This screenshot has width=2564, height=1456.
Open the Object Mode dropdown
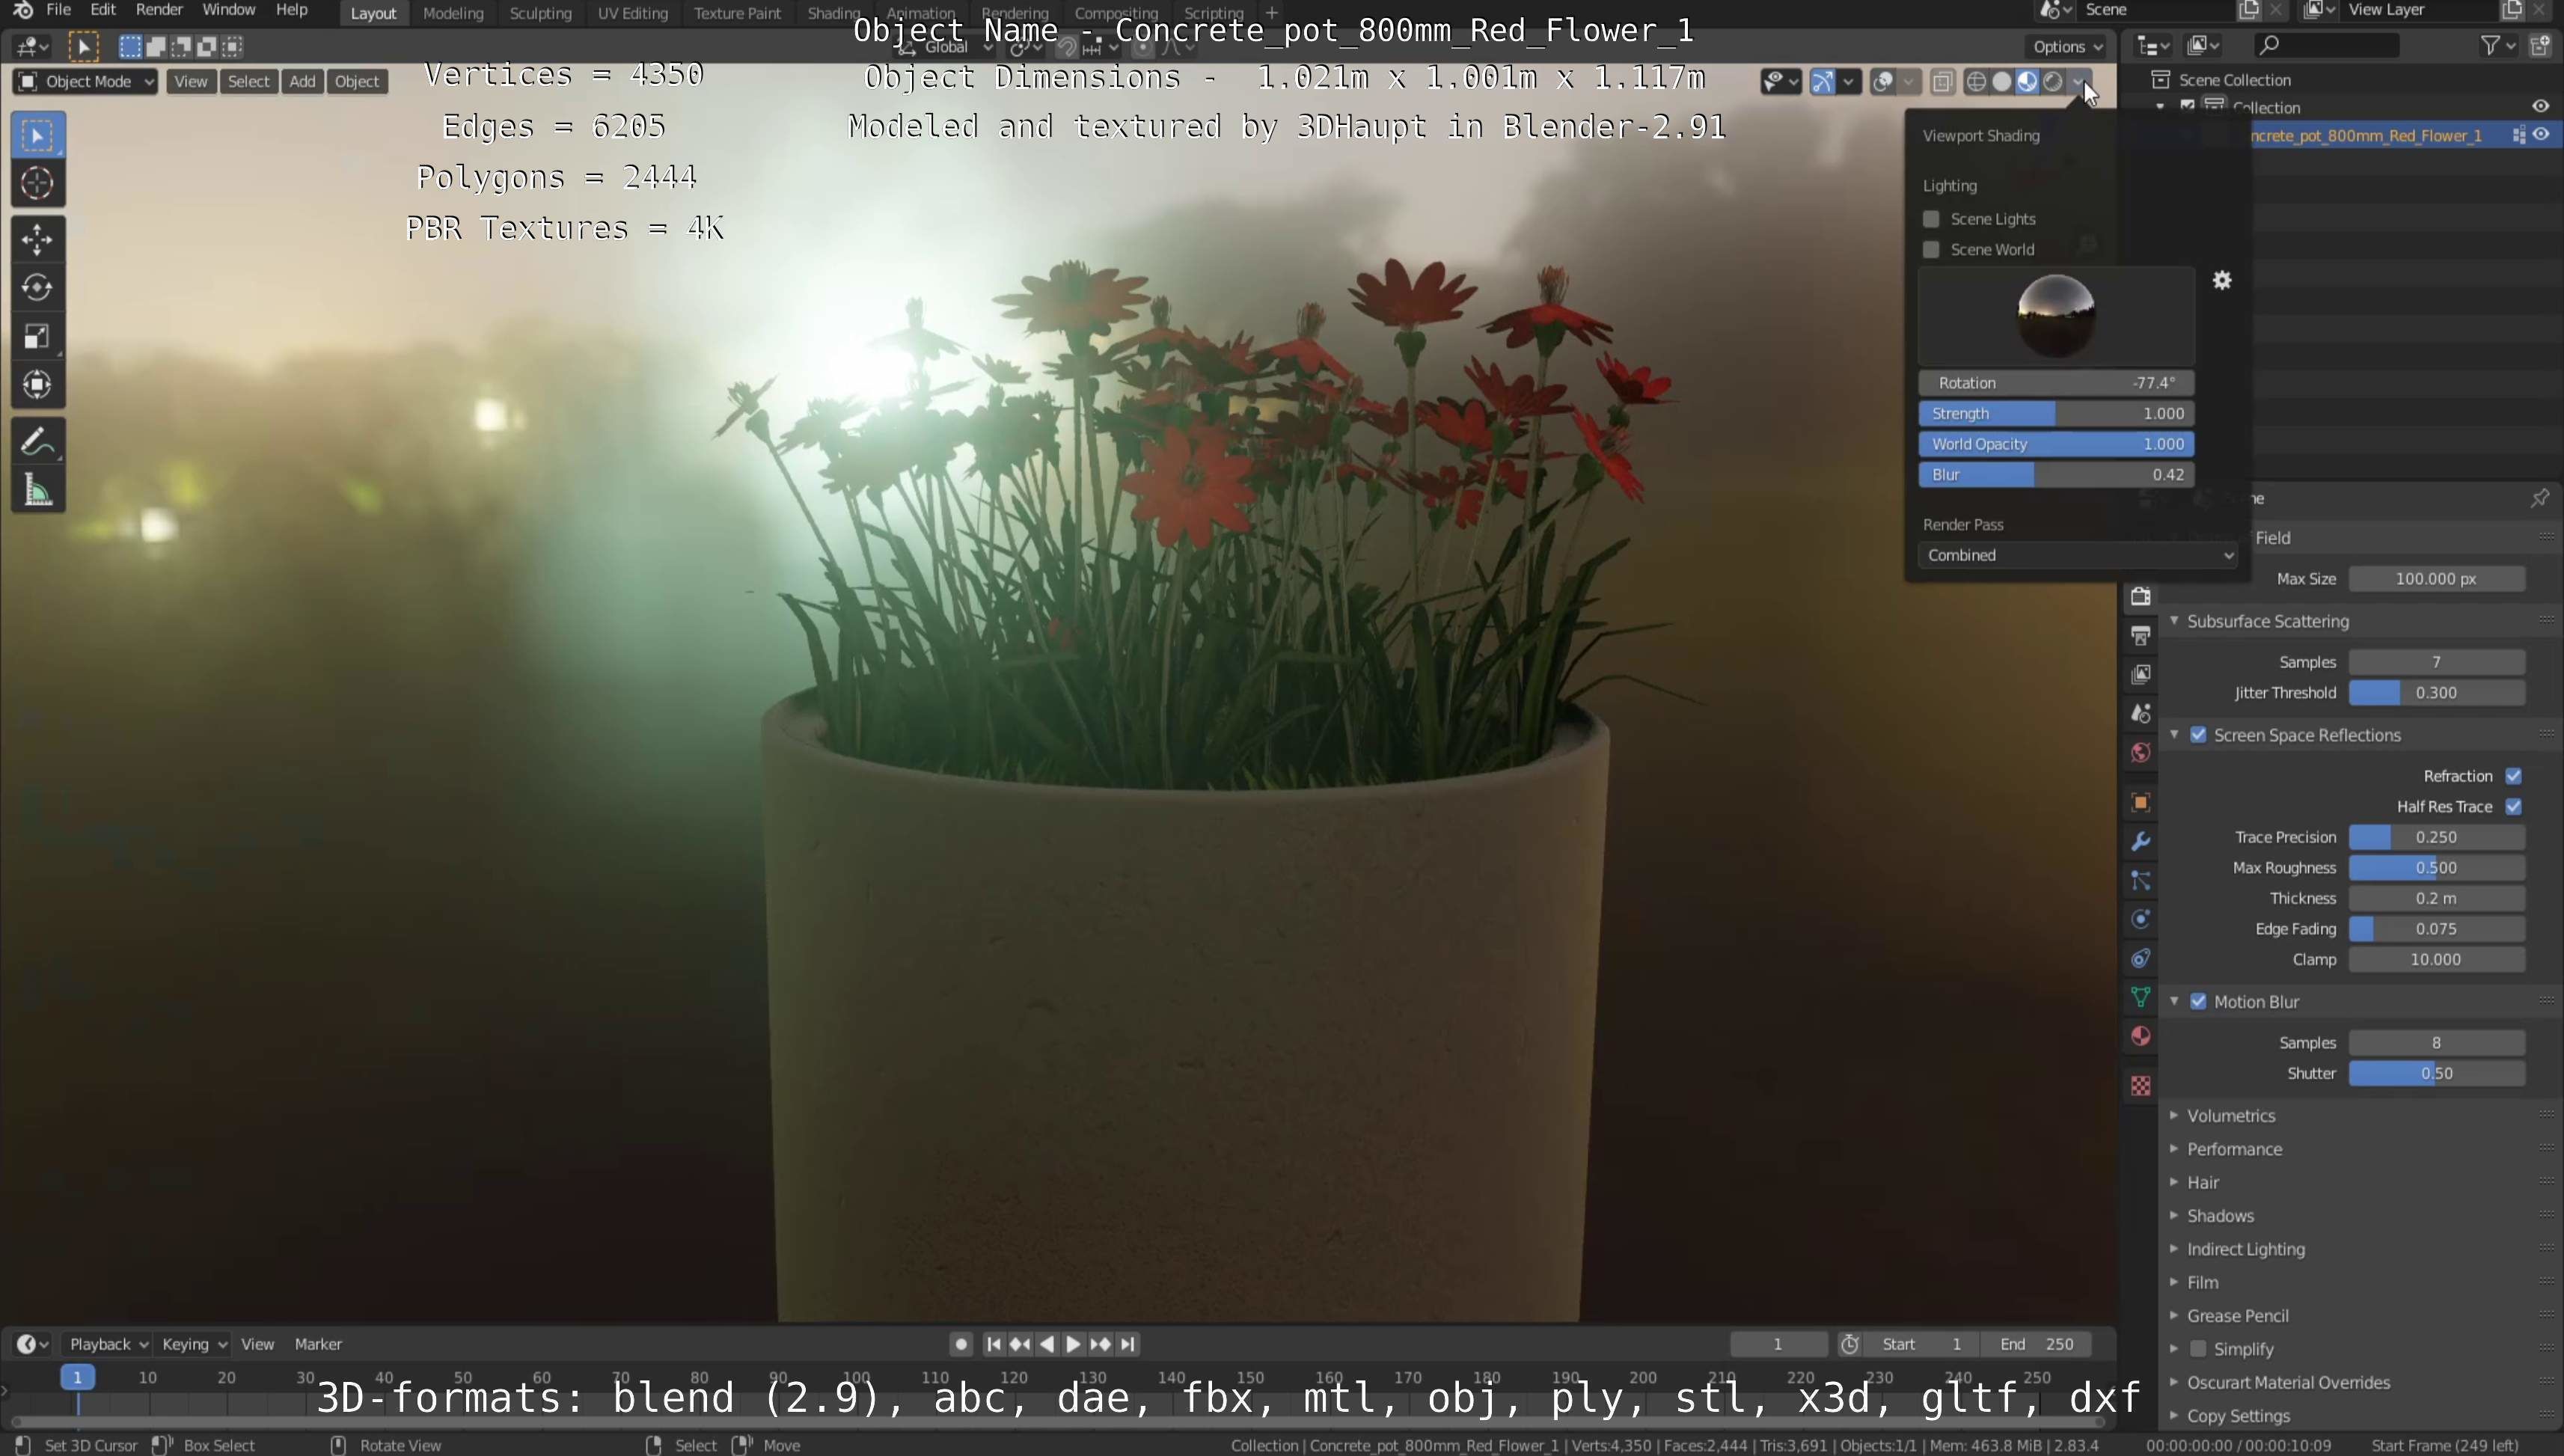(86, 82)
